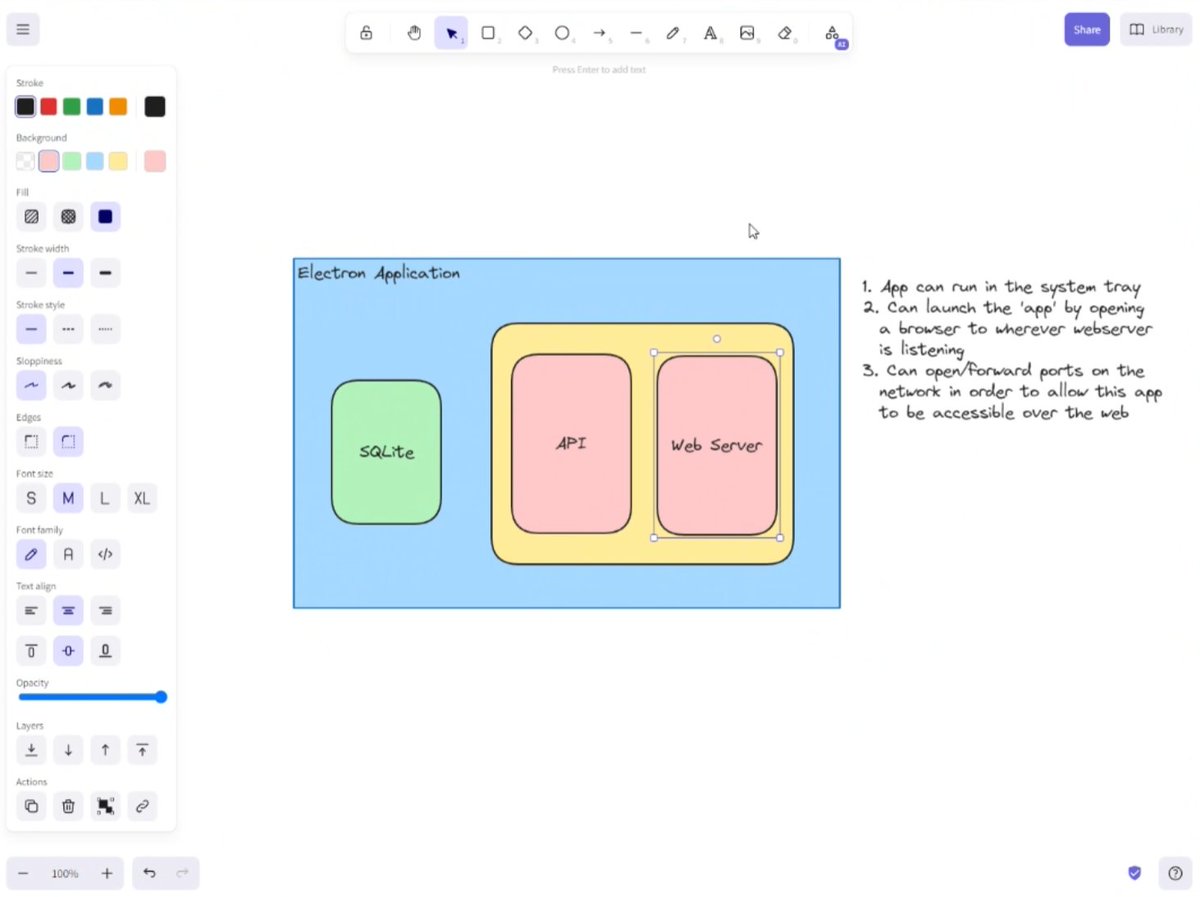Viewport: 1200px width, 897px height.
Task: Choose the normal font family
Action: (68, 554)
